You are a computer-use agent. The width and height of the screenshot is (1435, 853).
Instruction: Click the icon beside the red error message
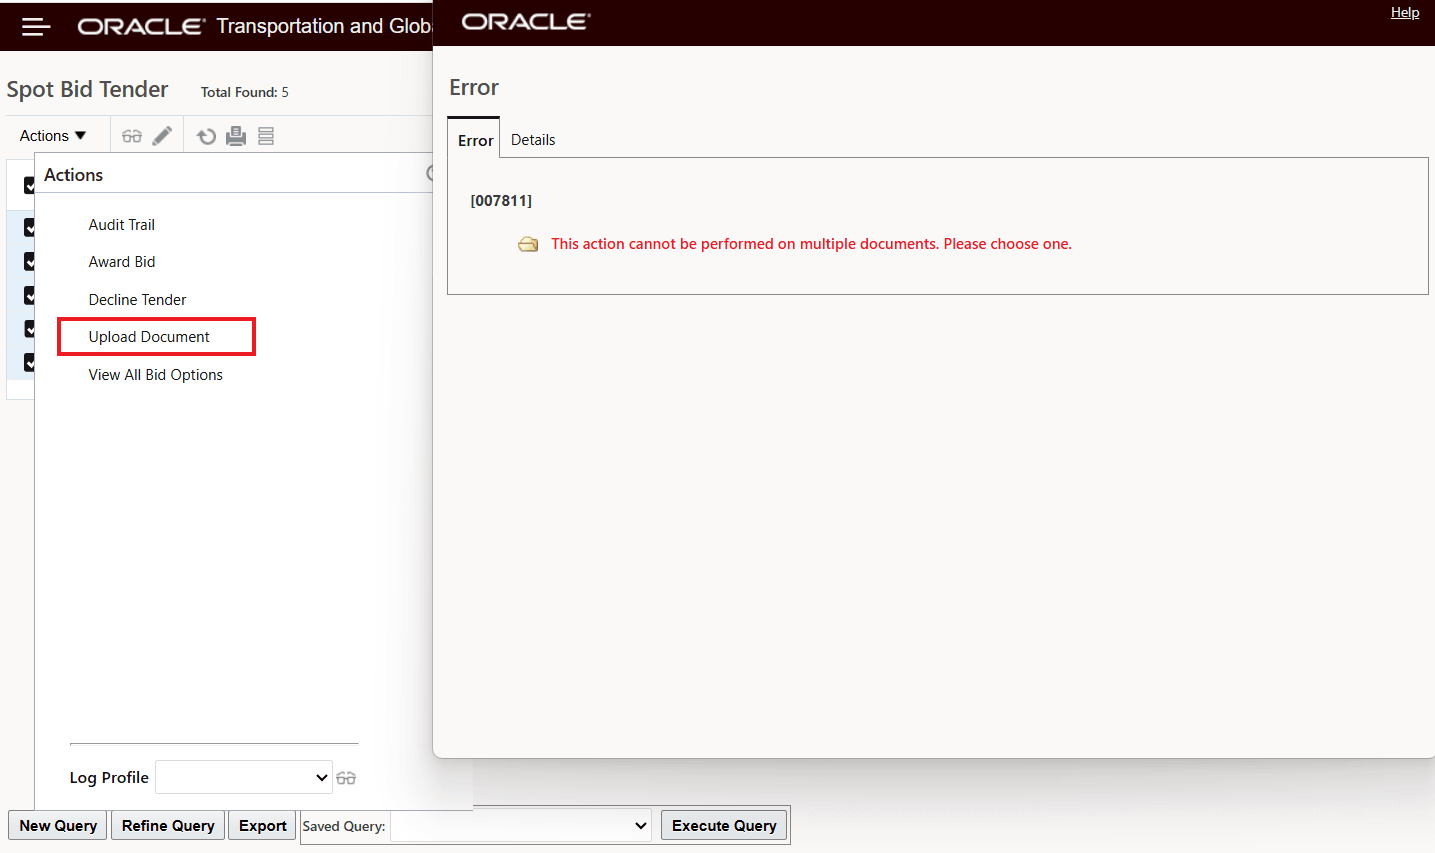tap(528, 244)
